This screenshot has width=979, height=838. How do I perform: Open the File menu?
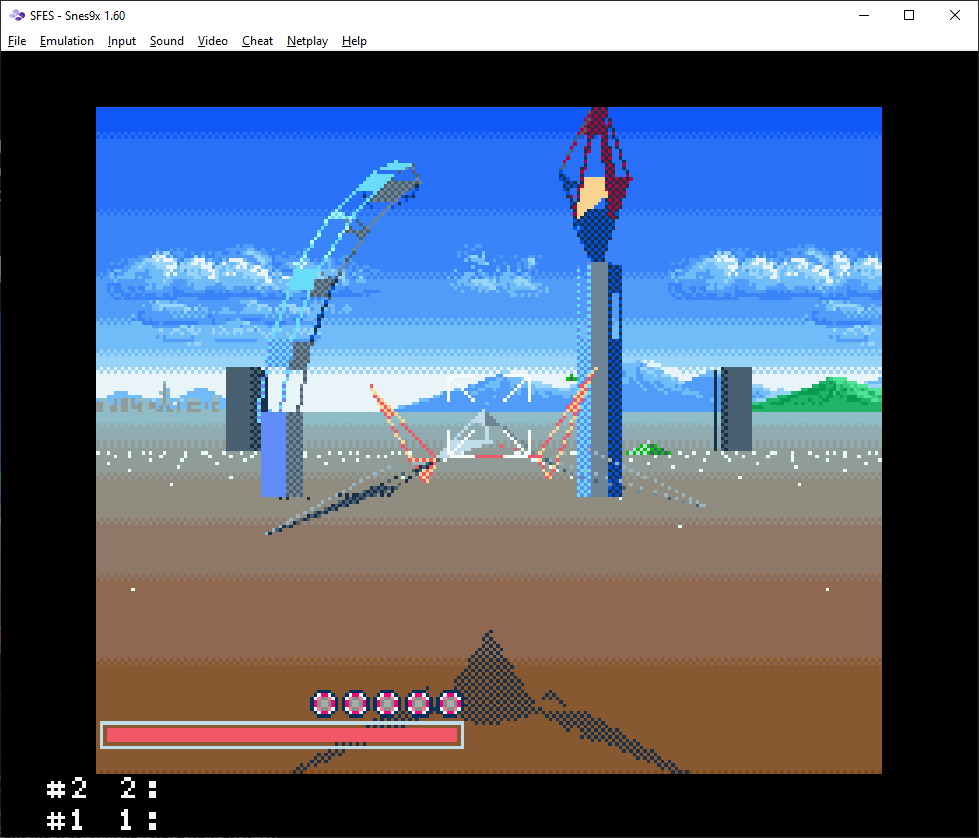17,41
